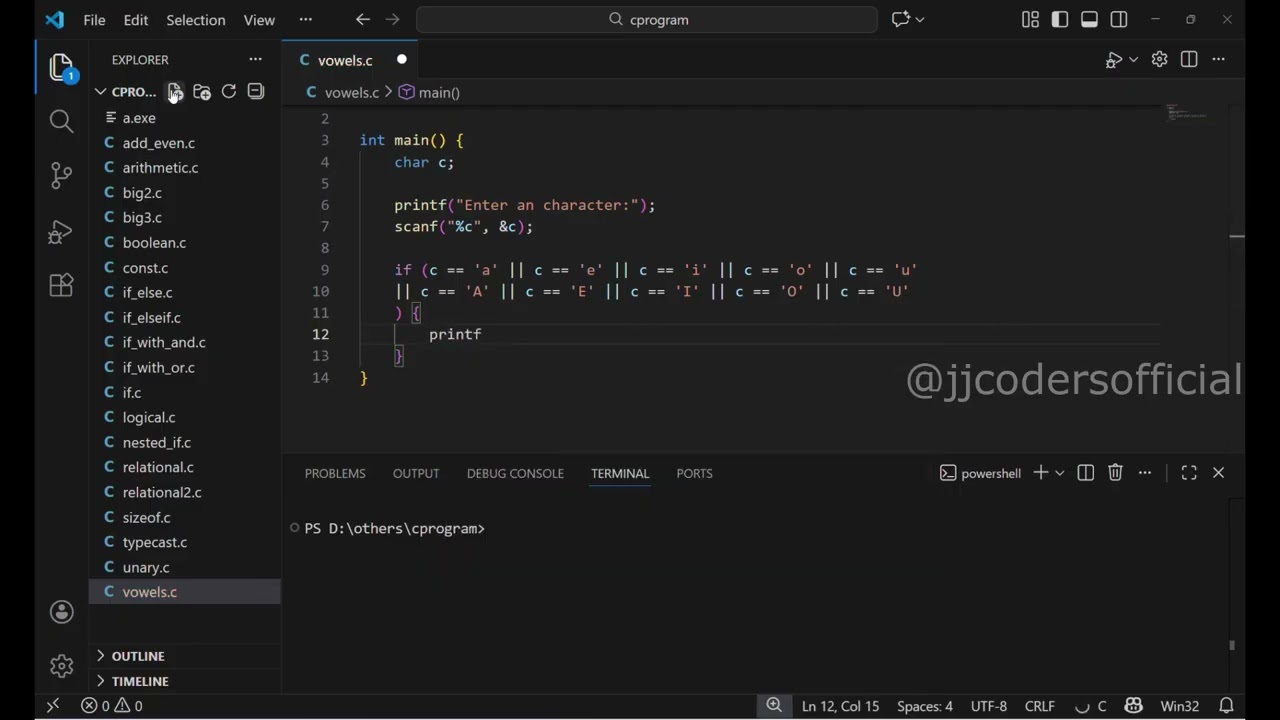The height and width of the screenshot is (720, 1280).
Task: Switch to the DEBUG CONSOLE tab
Action: (x=515, y=474)
